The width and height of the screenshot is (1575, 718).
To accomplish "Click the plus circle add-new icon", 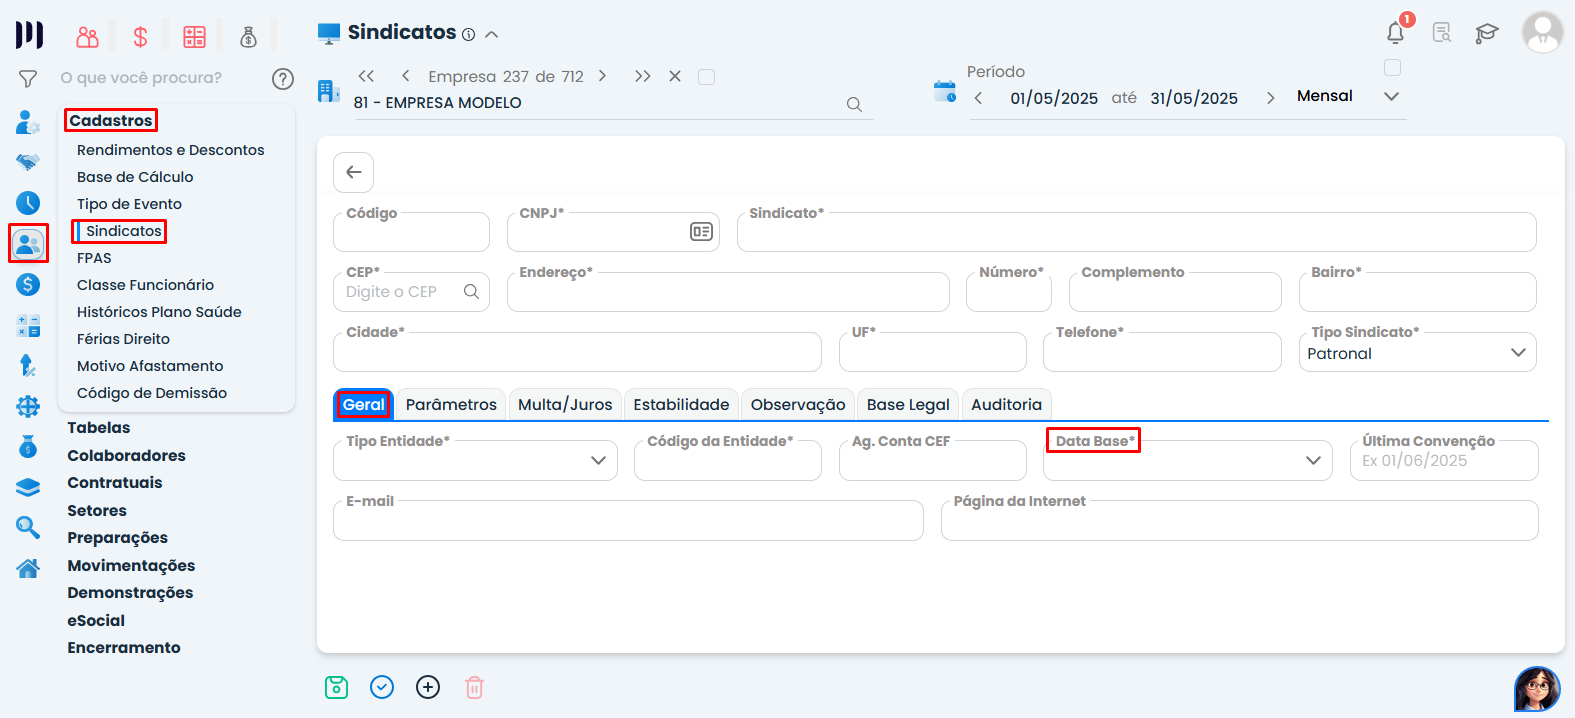I will (428, 687).
